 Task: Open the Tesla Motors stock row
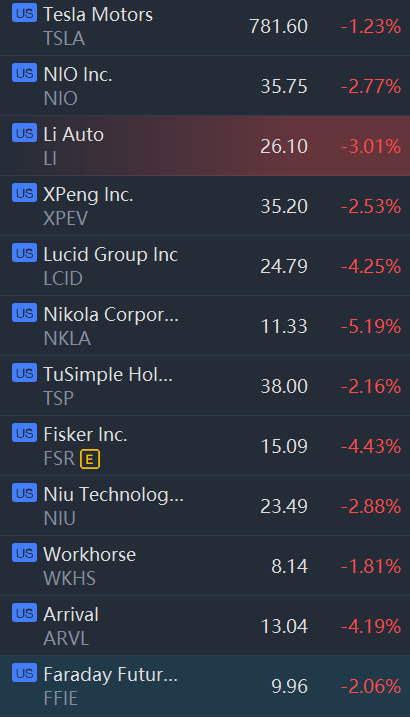[205, 27]
